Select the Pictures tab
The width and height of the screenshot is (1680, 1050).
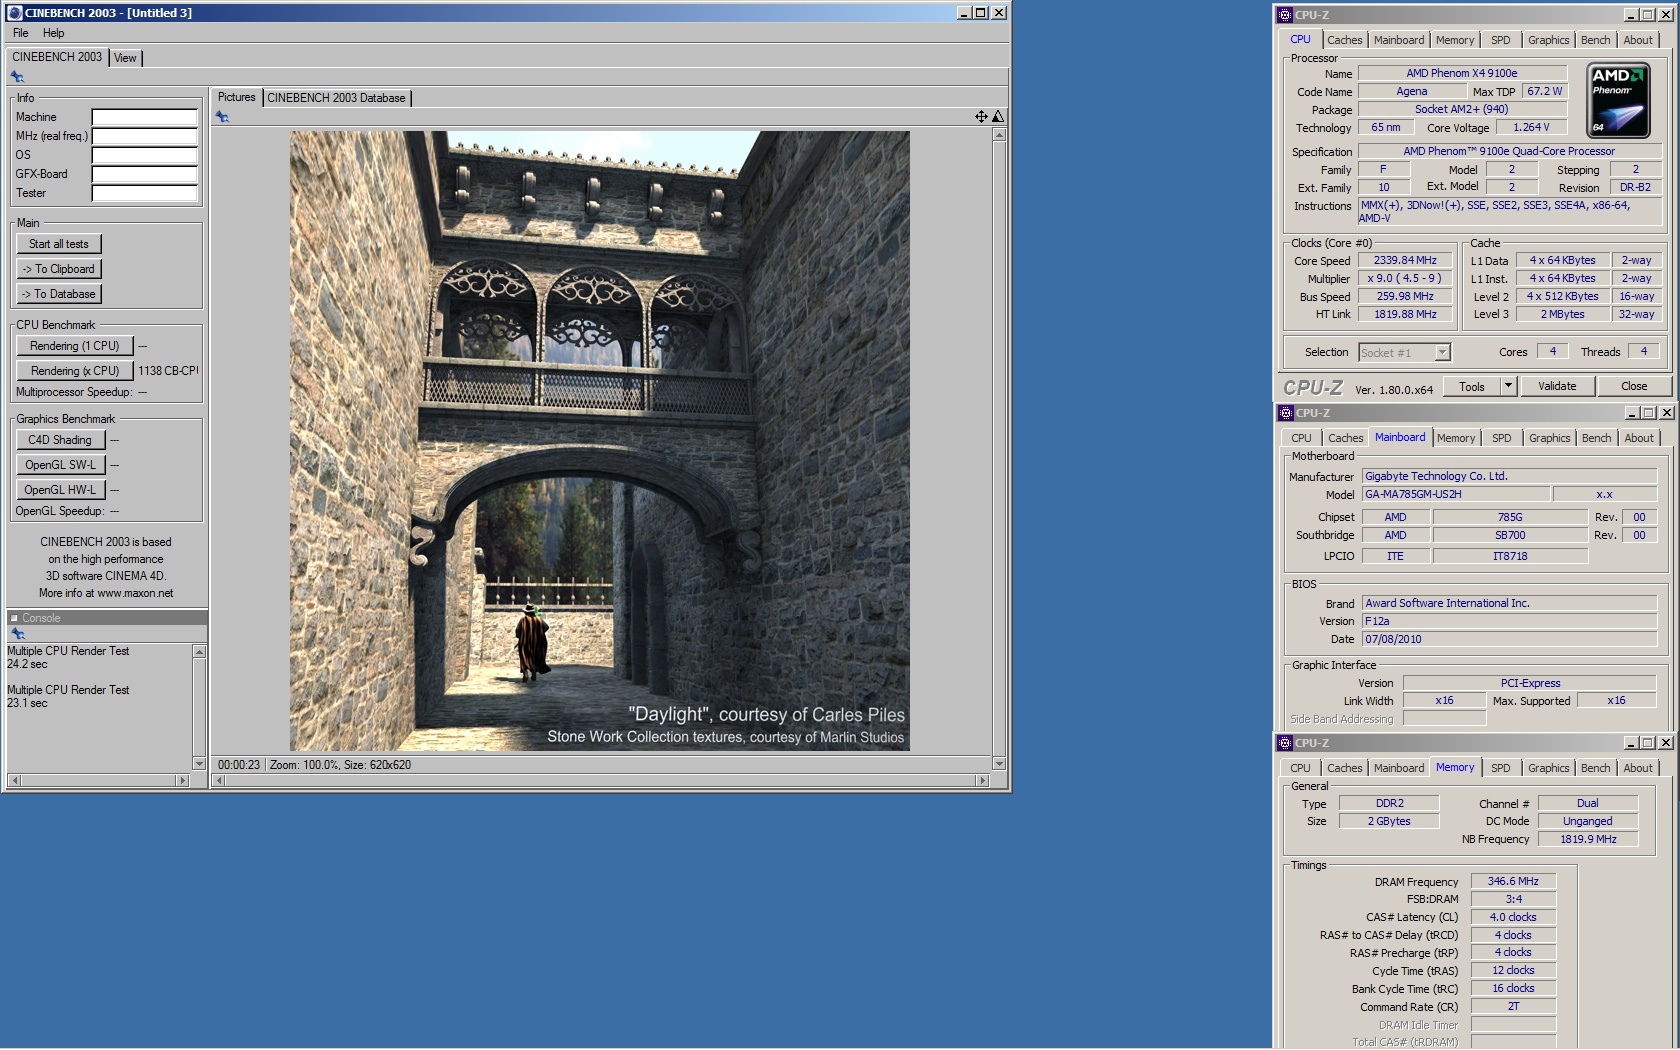pos(237,97)
